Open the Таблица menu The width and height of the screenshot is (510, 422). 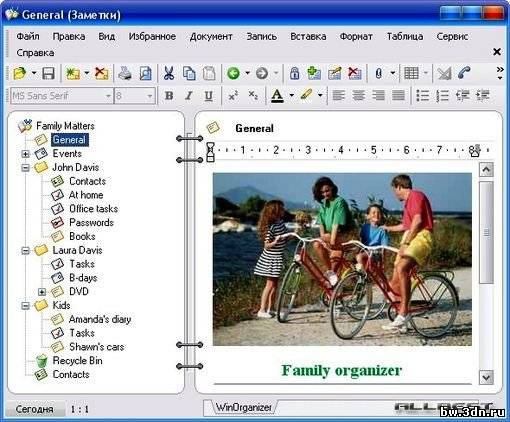coord(405,36)
